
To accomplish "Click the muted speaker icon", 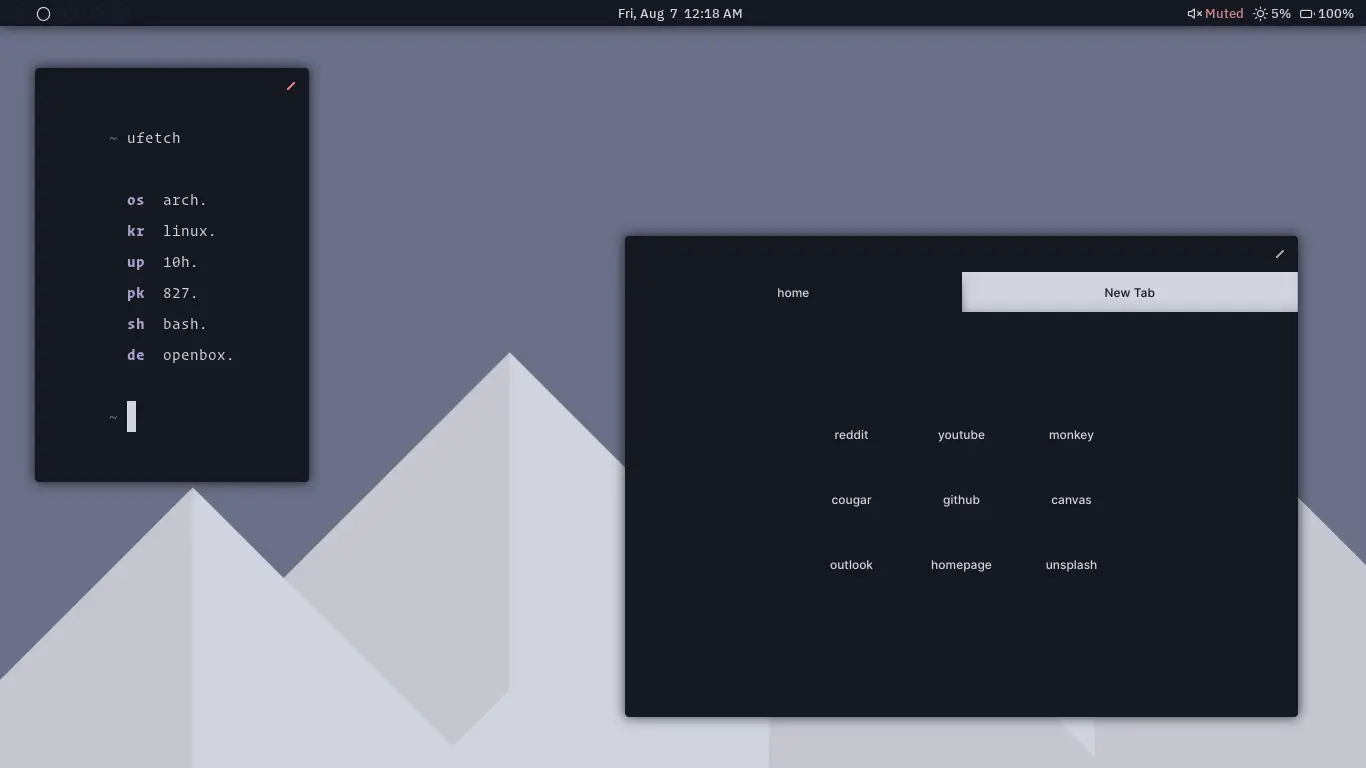I will click(1194, 14).
